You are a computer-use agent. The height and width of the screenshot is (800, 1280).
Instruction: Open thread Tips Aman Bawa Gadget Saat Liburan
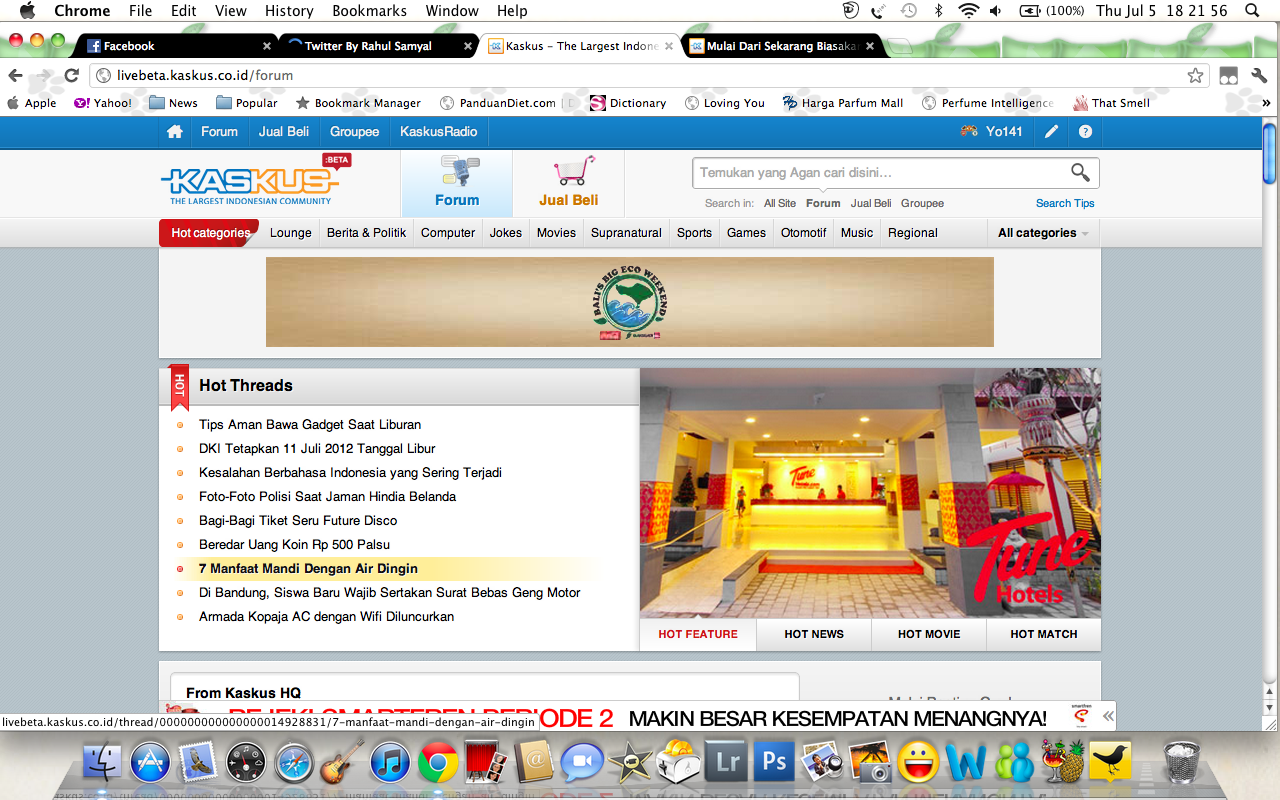point(310,424)
